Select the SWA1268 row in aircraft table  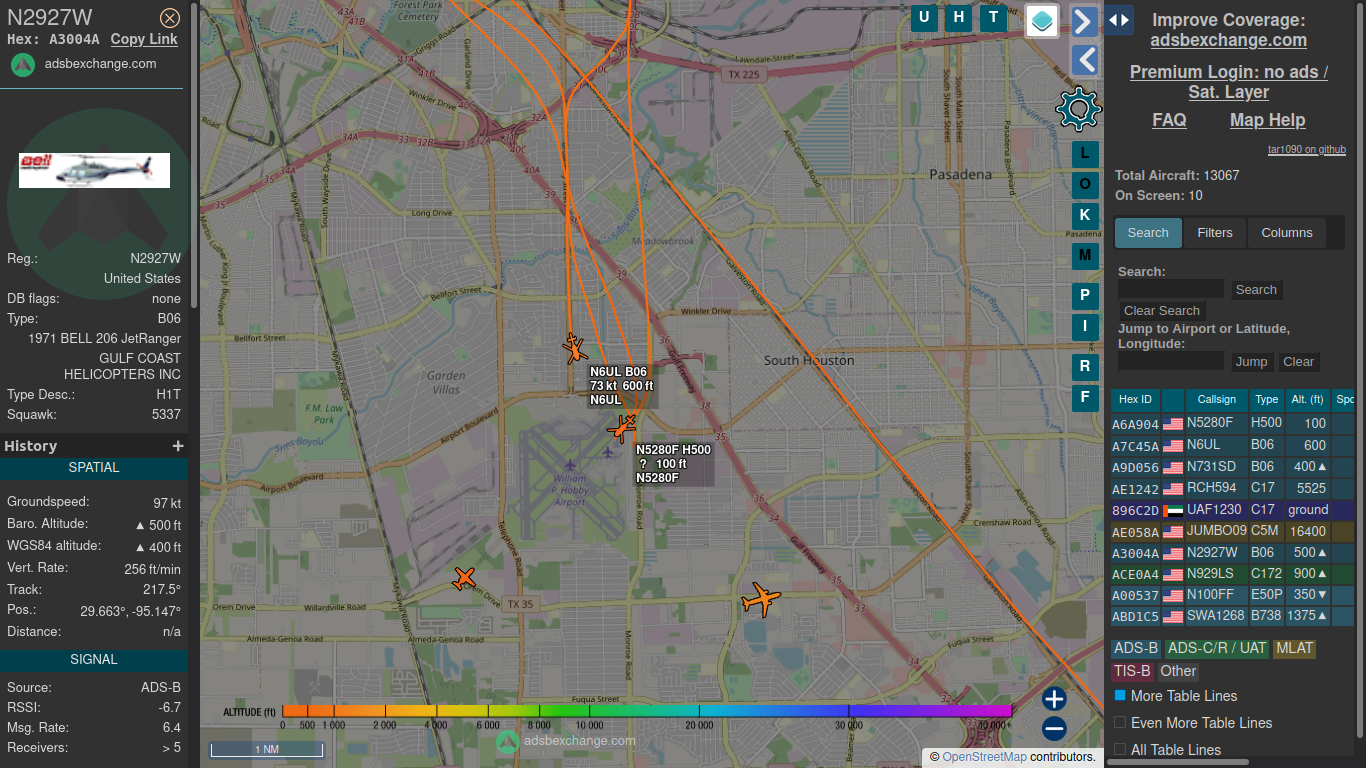click(1232, 616)
